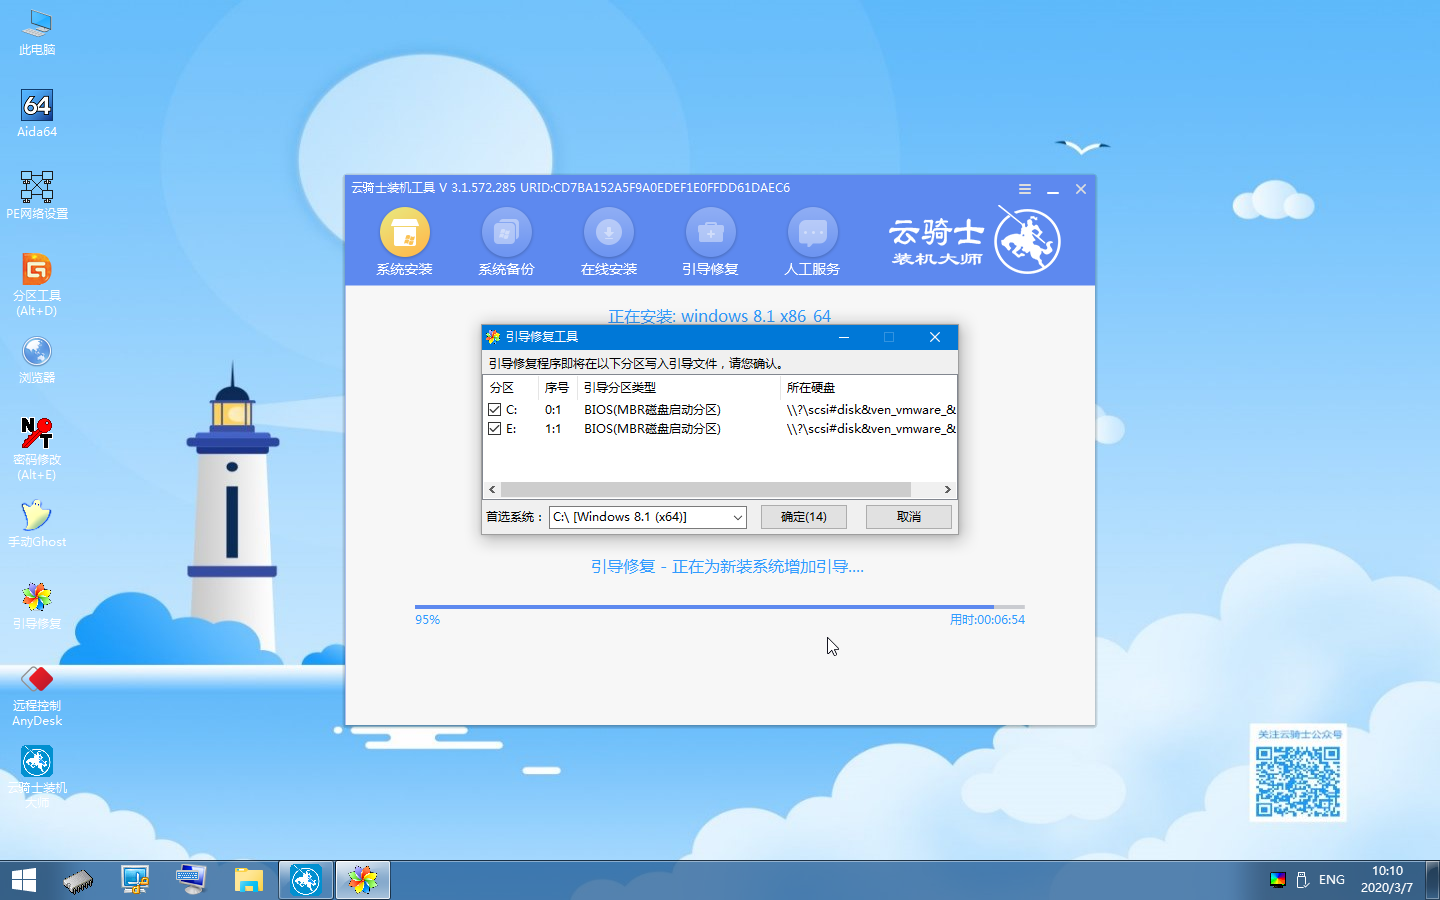Launch 密码修改 (Alt+E) desktop tool
Viewport: 1440px width, 900px height.
pyautogui.click(x=37, y=449)
